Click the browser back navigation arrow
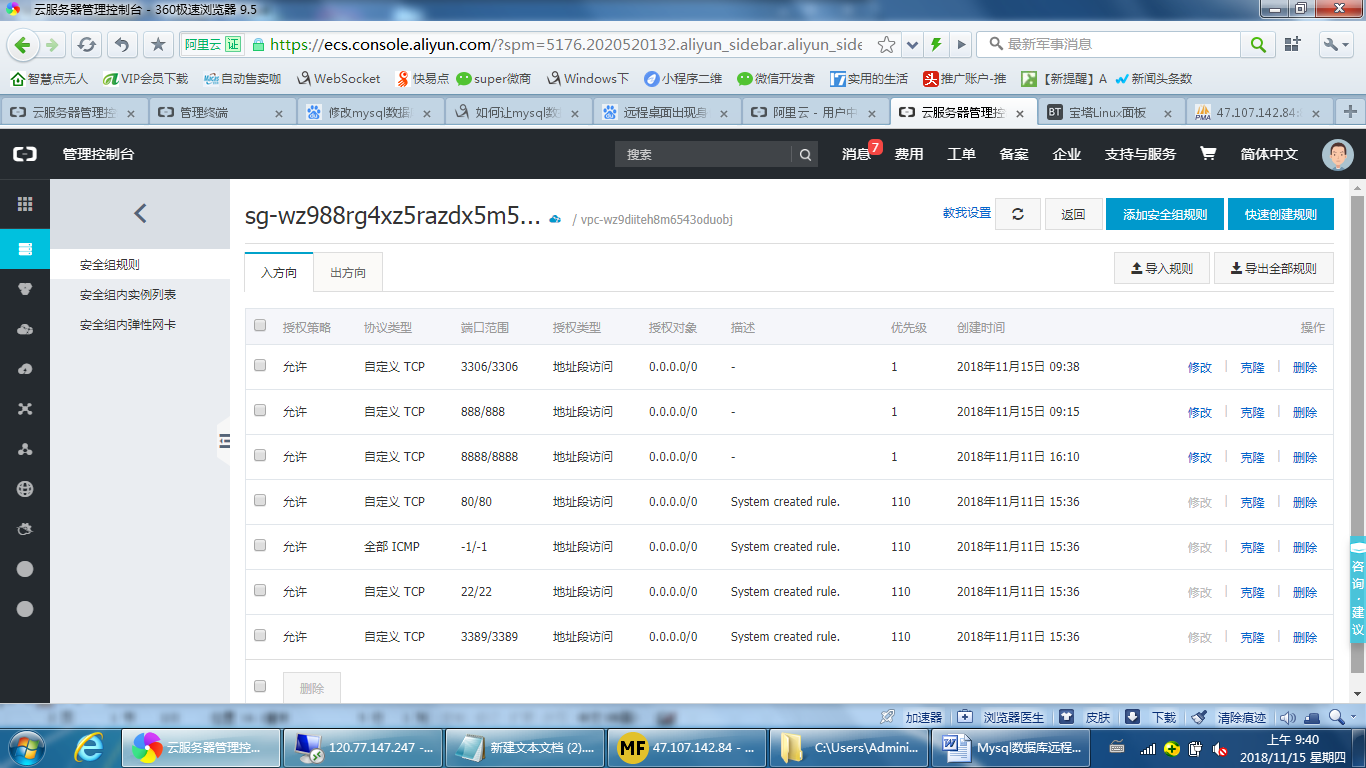Image resolution: width=1366 pixels, height=768 pixels. (x=23, y=44)
